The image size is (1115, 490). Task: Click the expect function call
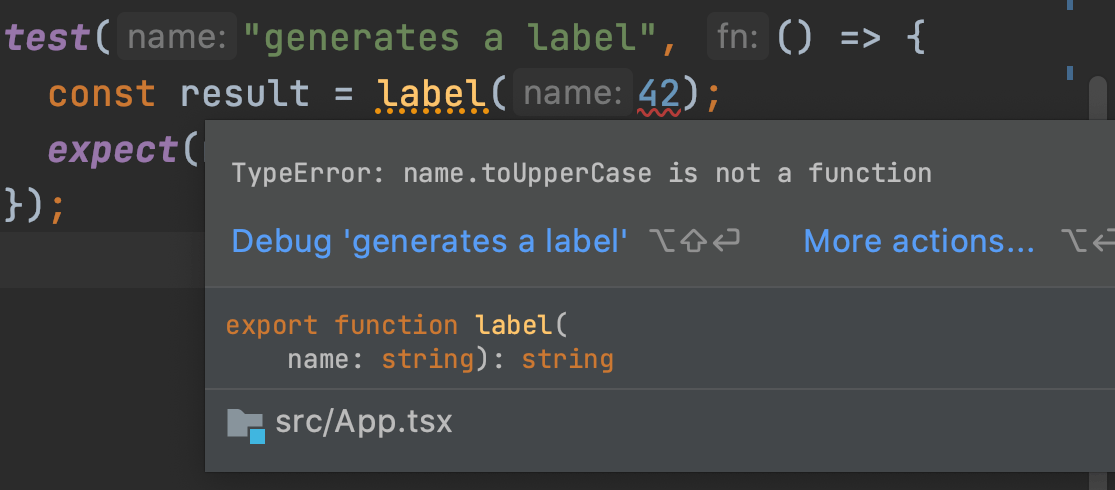click(114, 150)
